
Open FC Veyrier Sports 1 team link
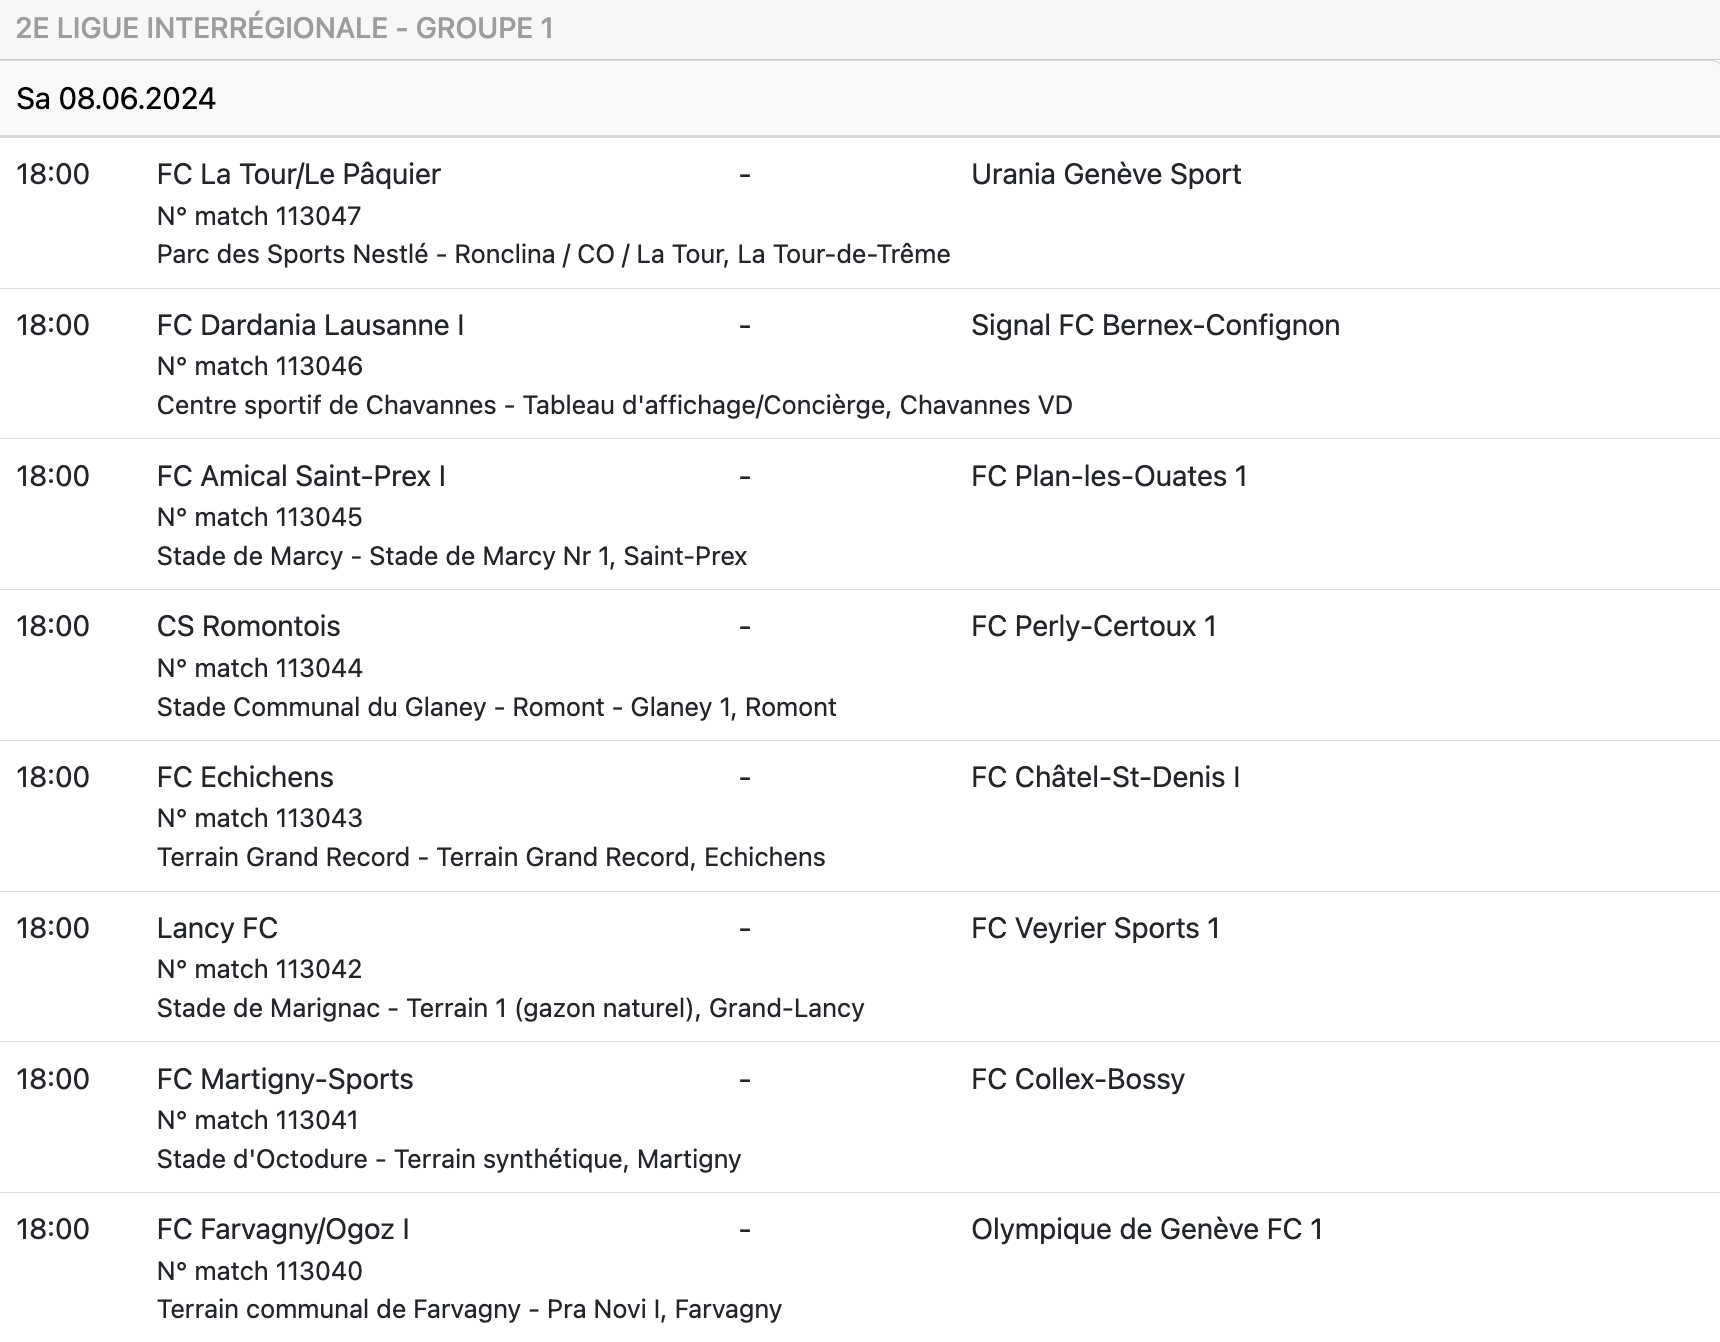click(1095, 928)
